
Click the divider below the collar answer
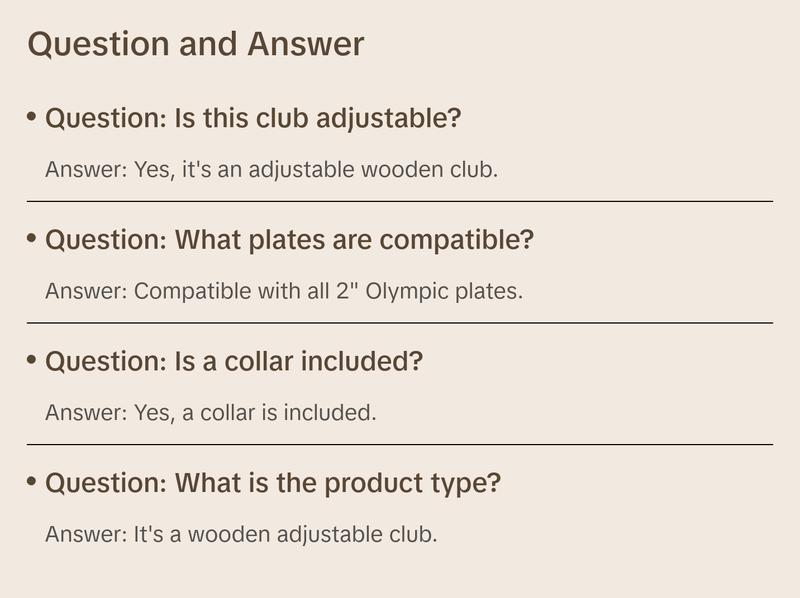tap(400, 444)
